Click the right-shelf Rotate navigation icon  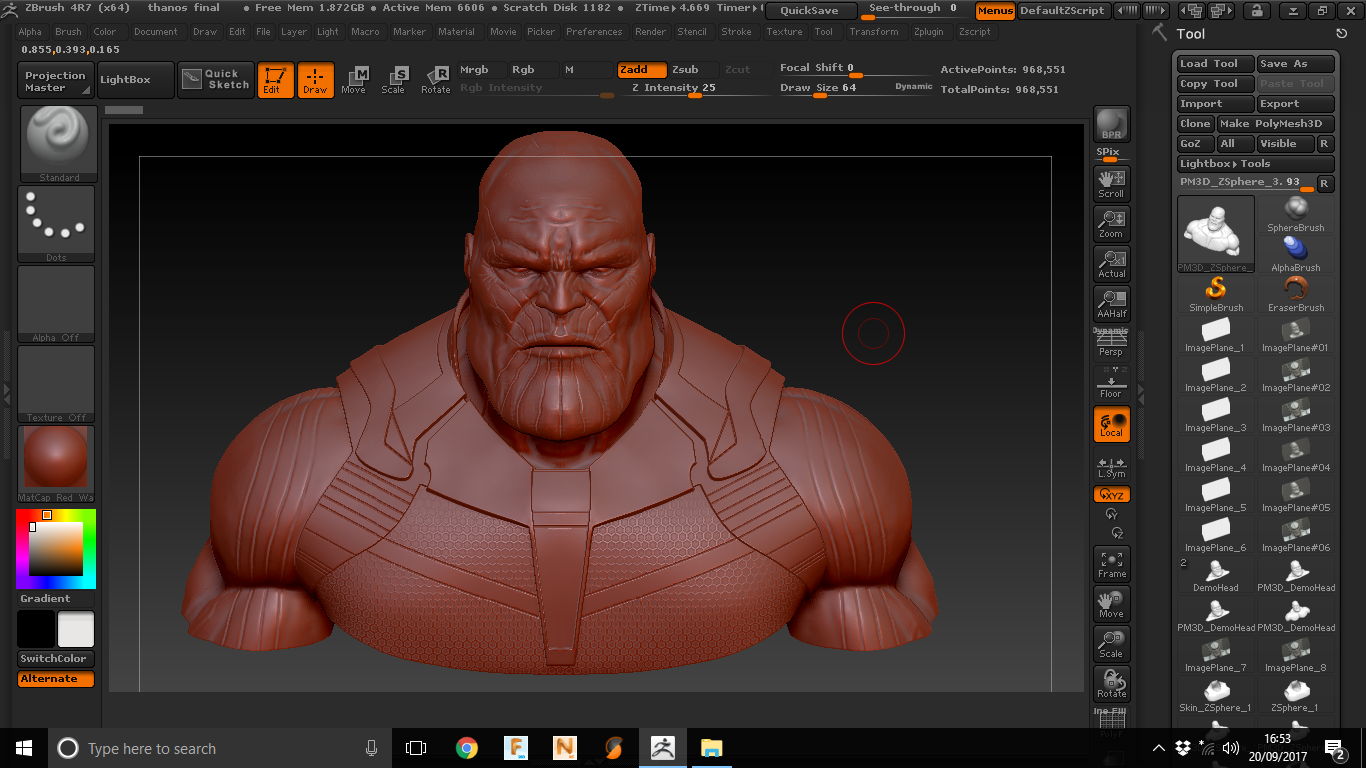(1111, 684)
